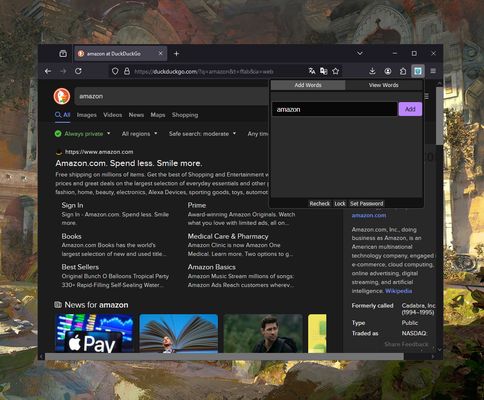484x400 pixels.
Task: Open the DuckDuckGo page side menu icon
Action: point(426,96)
